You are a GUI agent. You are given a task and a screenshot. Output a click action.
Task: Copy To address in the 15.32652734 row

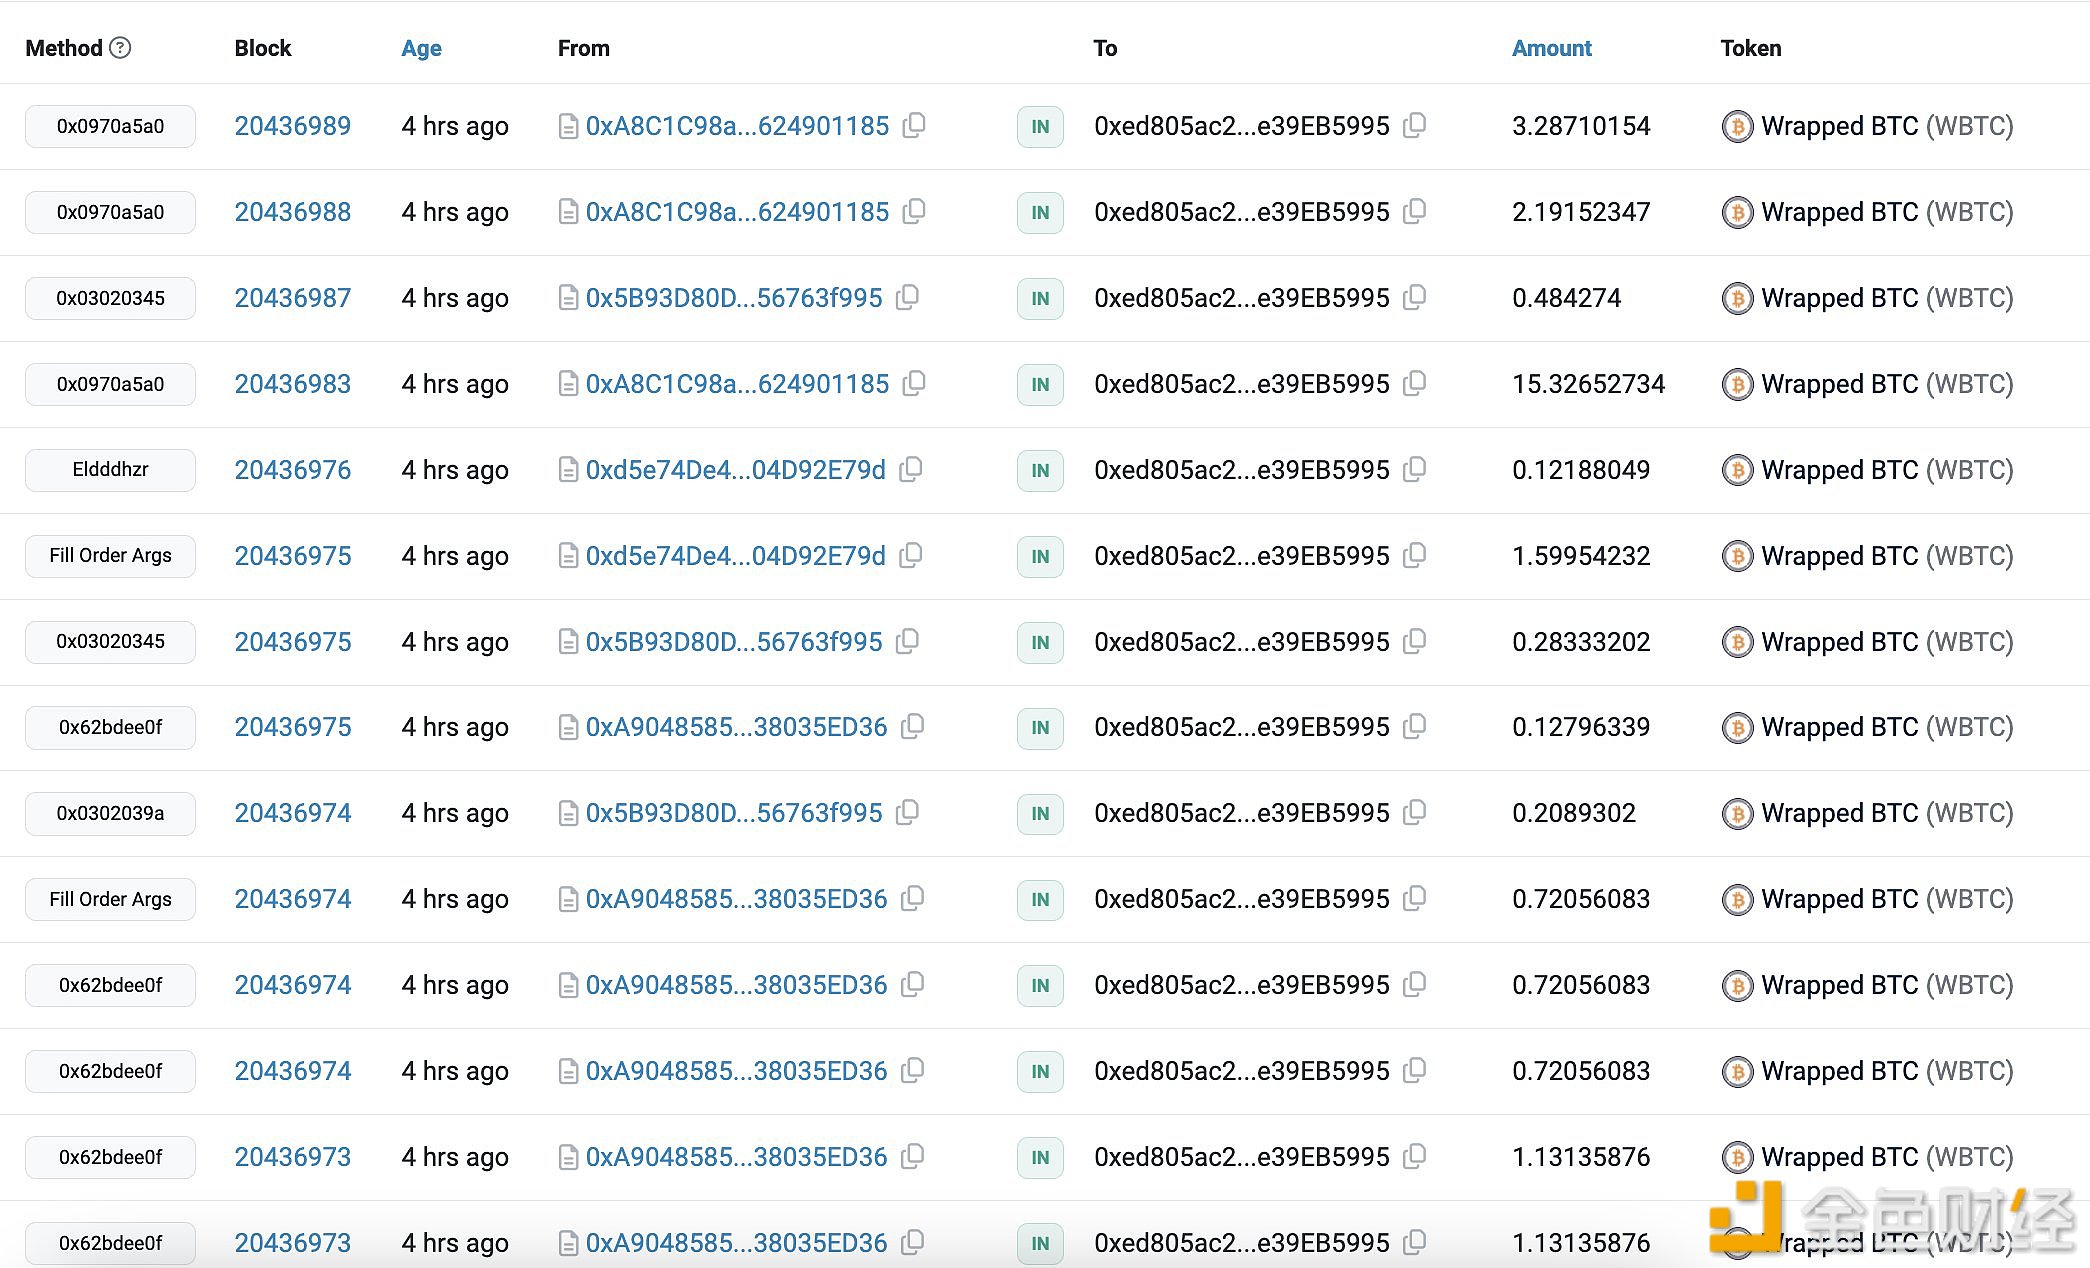tap(1414, 383)
